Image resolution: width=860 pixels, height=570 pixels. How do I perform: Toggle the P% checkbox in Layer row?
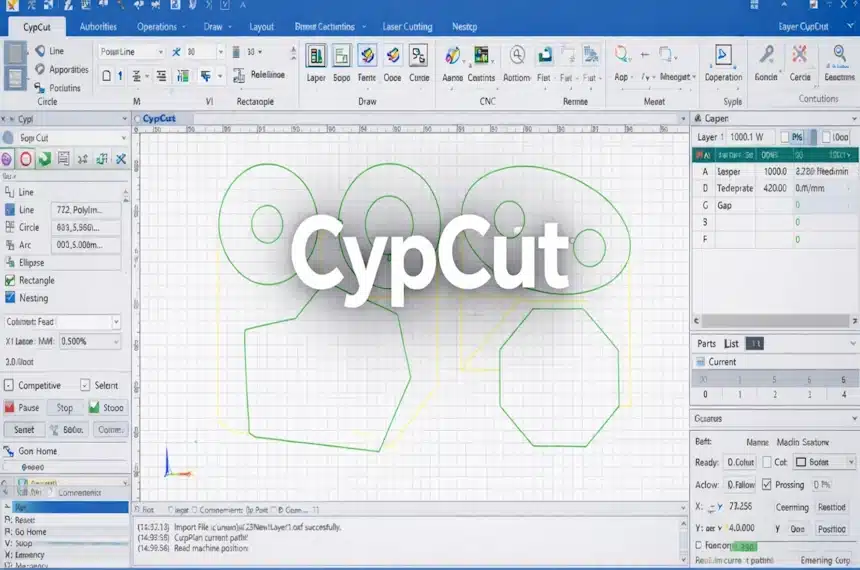(785, 137)
